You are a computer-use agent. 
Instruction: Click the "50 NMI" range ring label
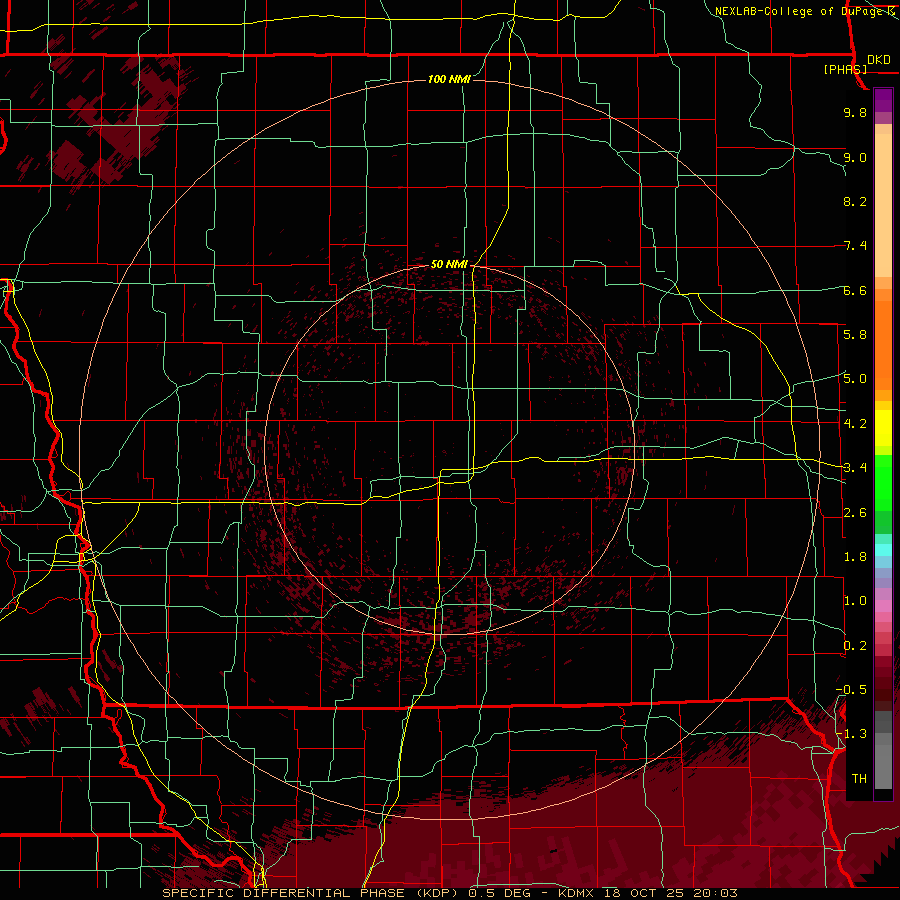tap(449, 264)
